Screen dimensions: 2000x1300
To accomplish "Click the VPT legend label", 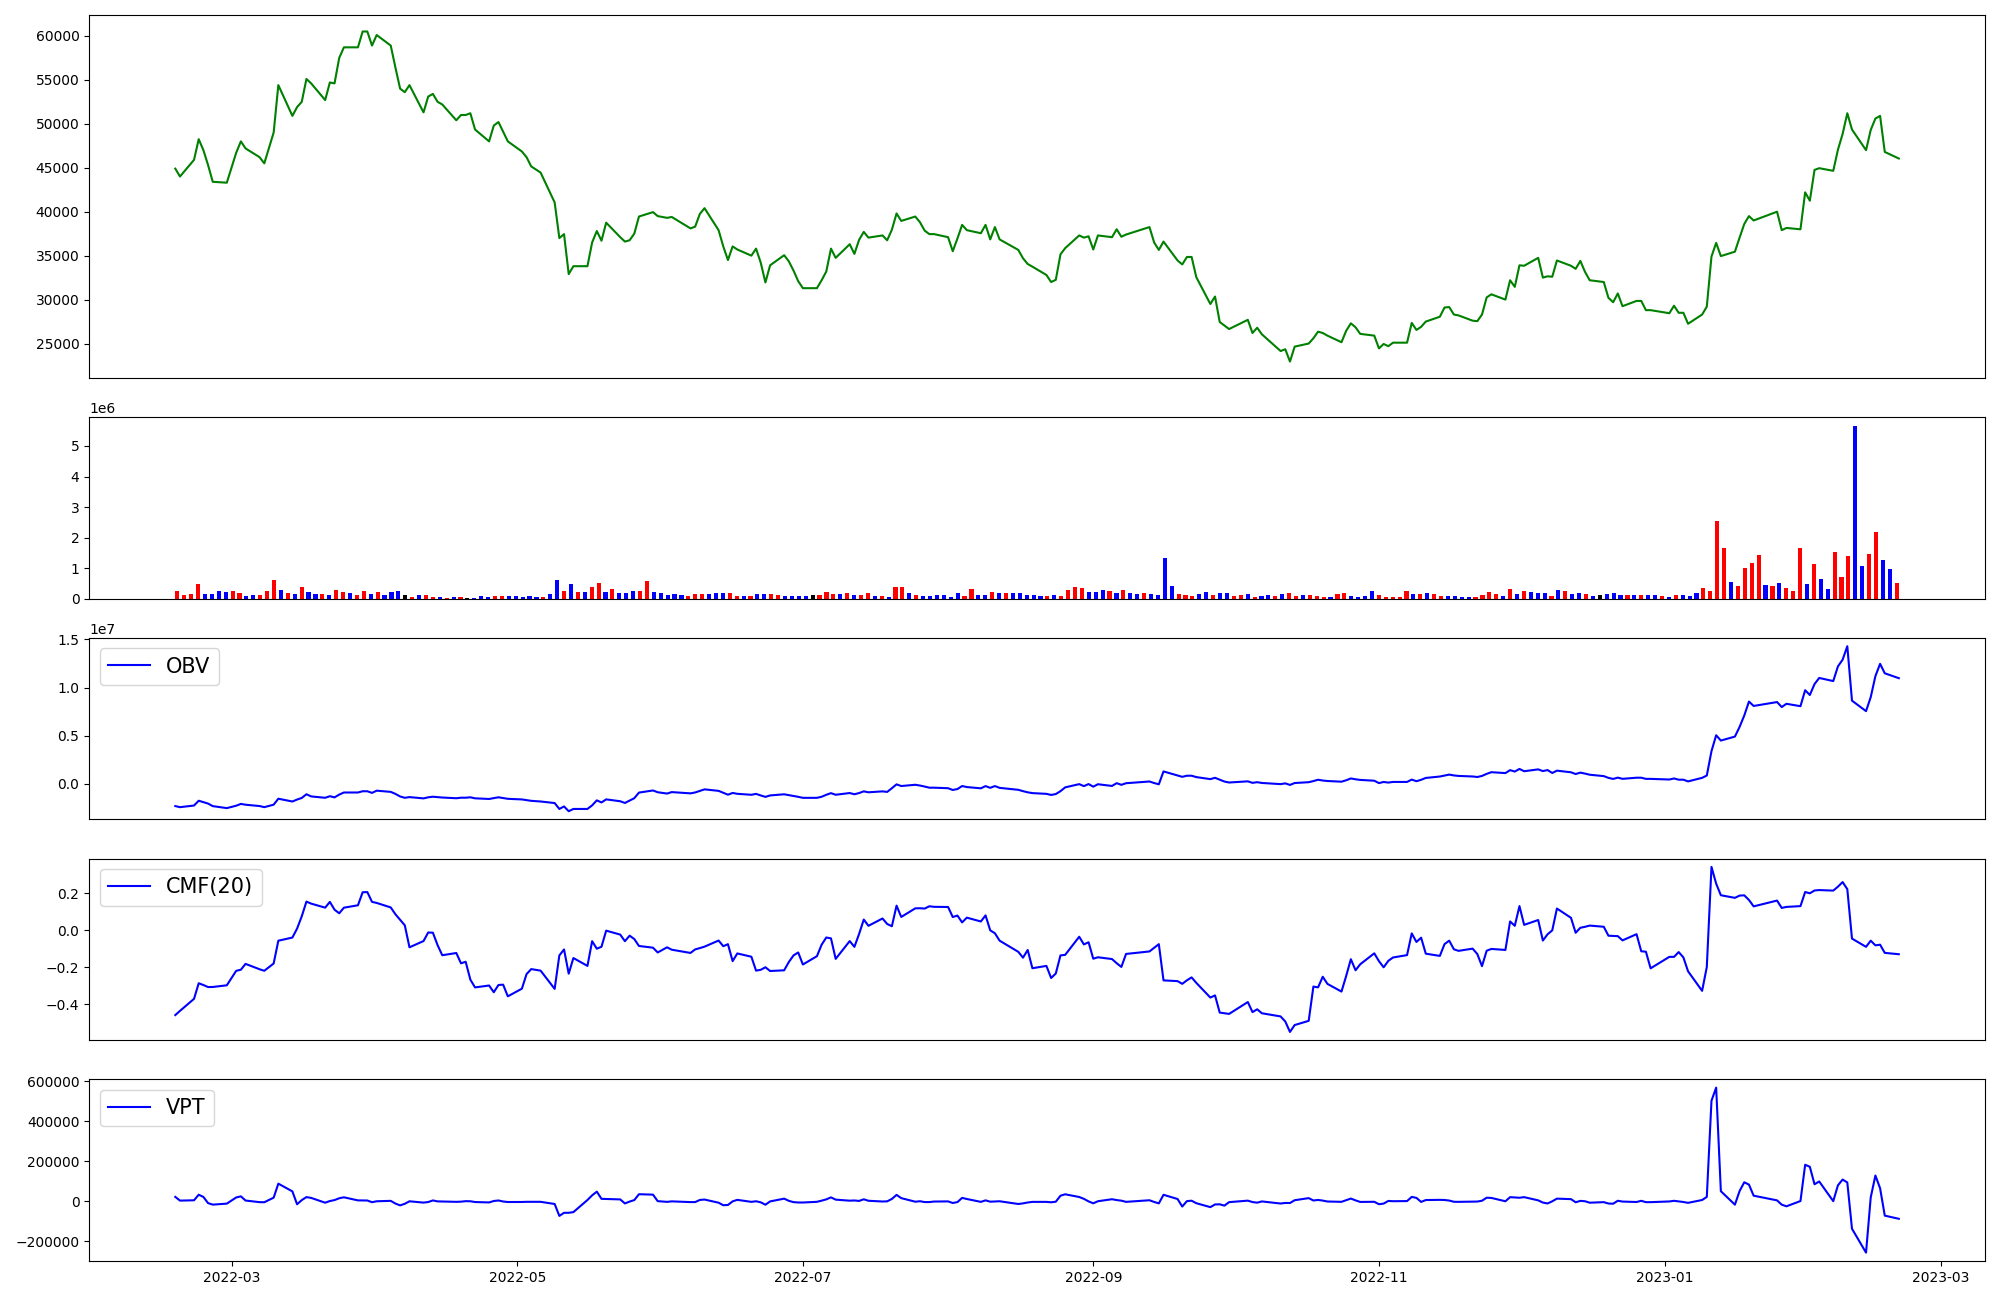I will pos(185,1107).
